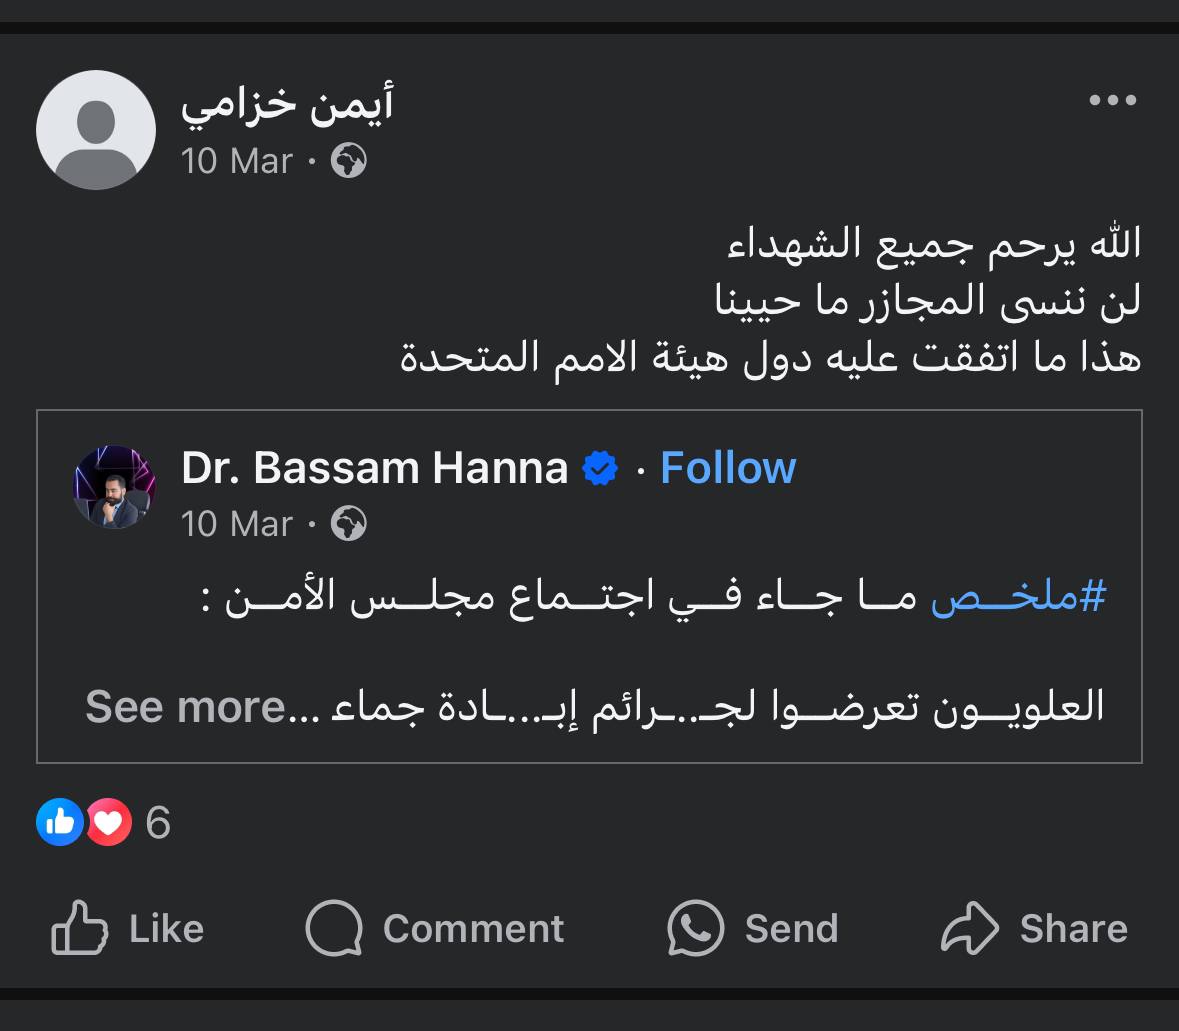Click the verified badge beside Dr. Bassam Hanna

click(600, 468)
